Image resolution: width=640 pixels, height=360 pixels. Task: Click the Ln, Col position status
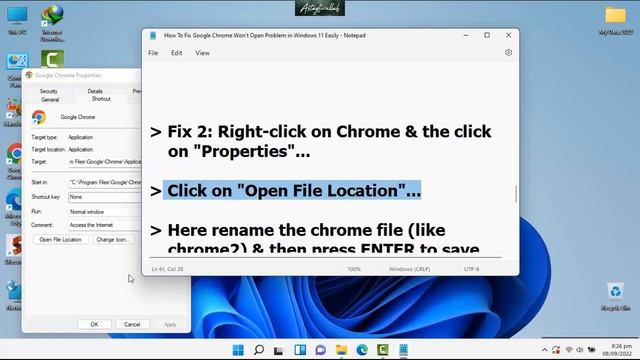(x=167, y=269)
